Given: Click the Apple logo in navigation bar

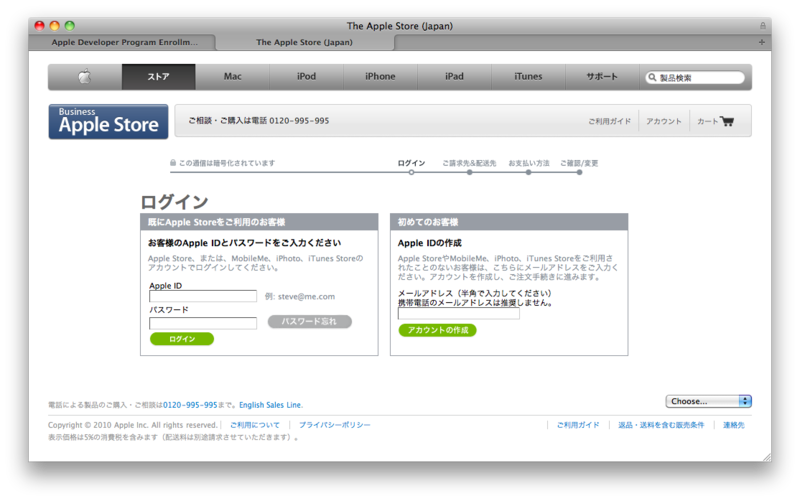Looking at the screenshot, I should pos(85,77).
